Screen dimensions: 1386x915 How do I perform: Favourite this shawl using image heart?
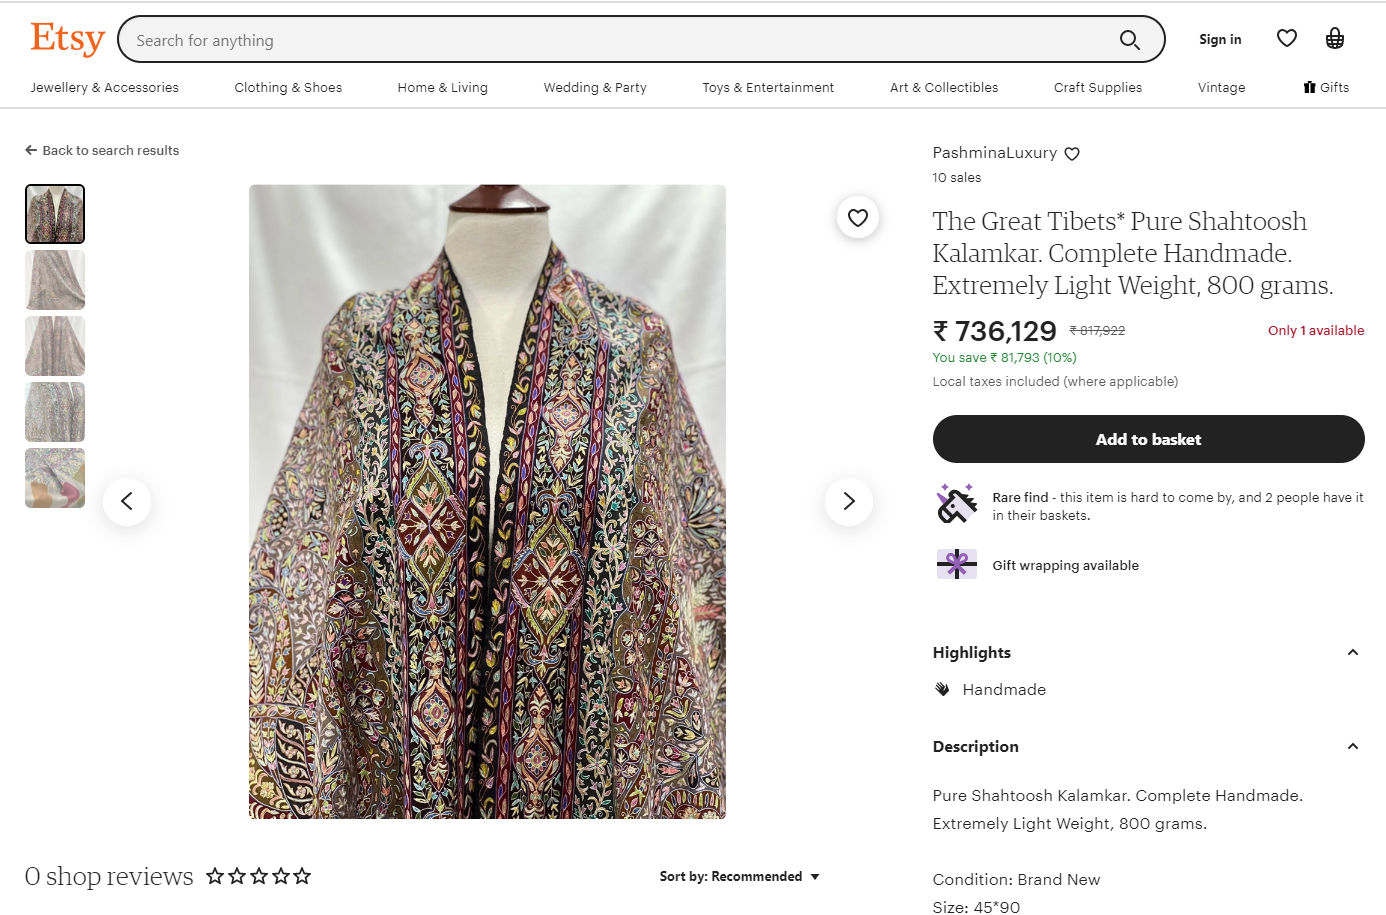click(x=858, y=217)
